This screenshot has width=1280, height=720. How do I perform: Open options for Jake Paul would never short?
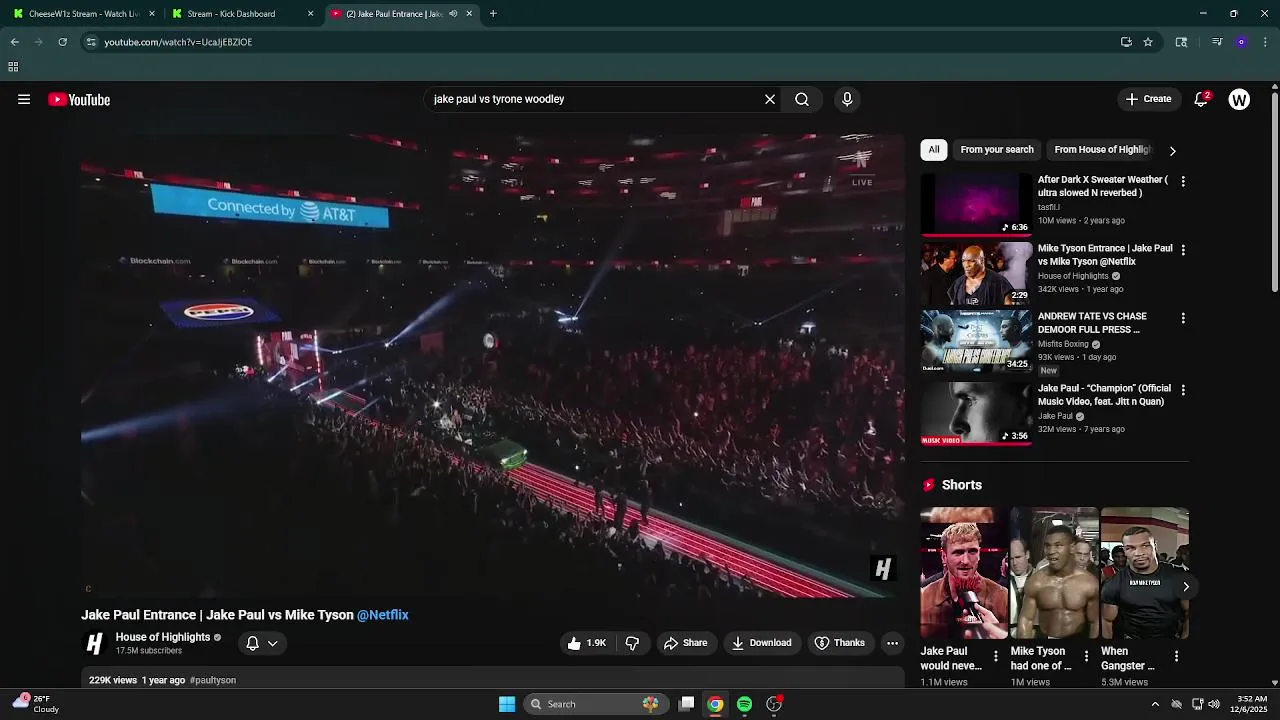995,657
